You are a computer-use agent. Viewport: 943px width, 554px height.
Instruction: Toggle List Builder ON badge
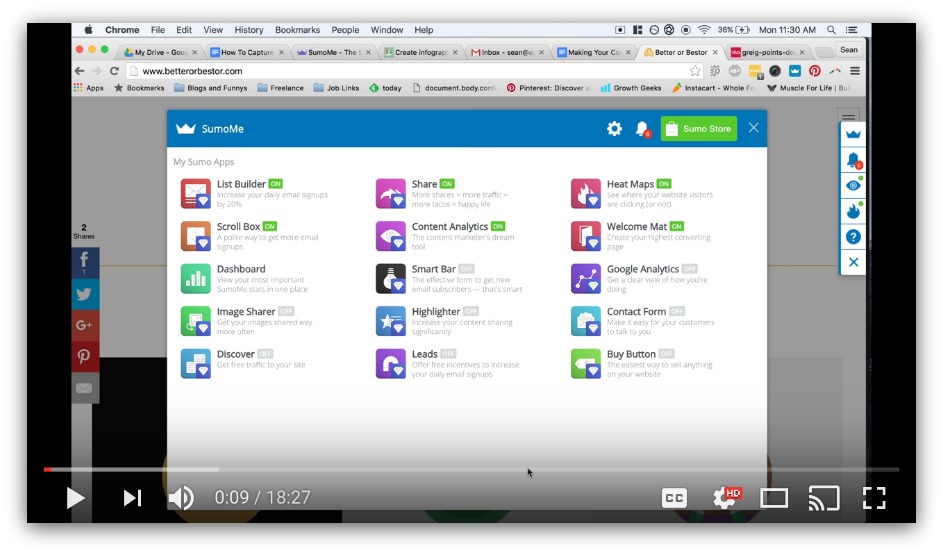pos(275,184)
